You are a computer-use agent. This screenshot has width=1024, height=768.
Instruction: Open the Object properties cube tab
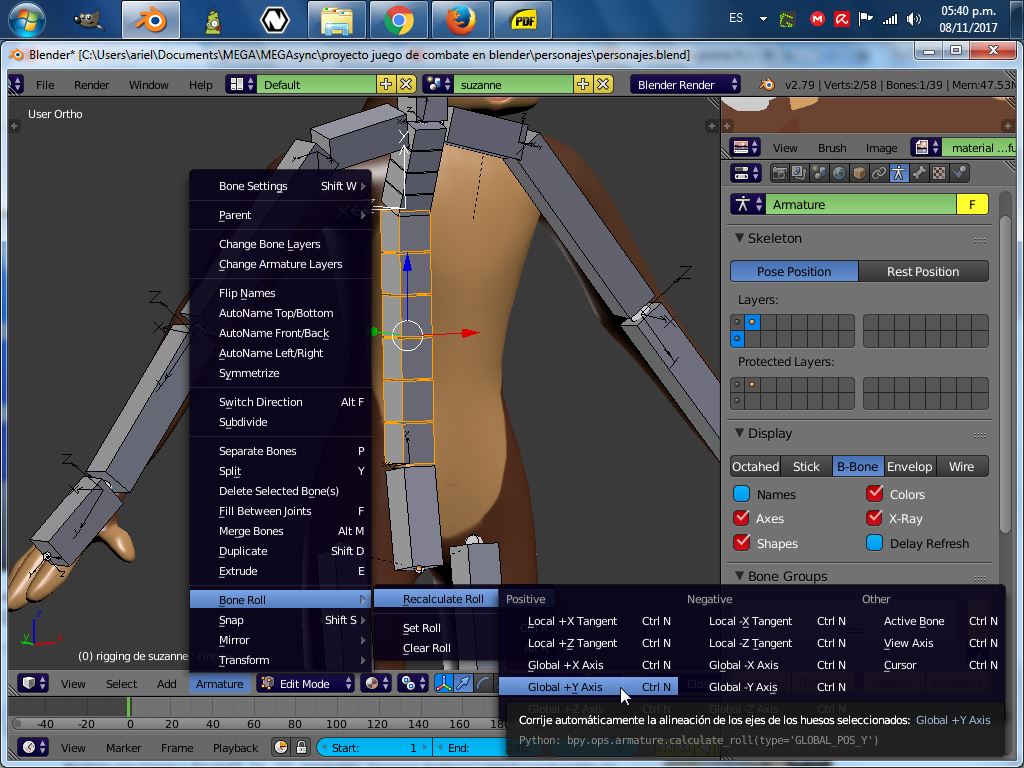tap(859, 173)
